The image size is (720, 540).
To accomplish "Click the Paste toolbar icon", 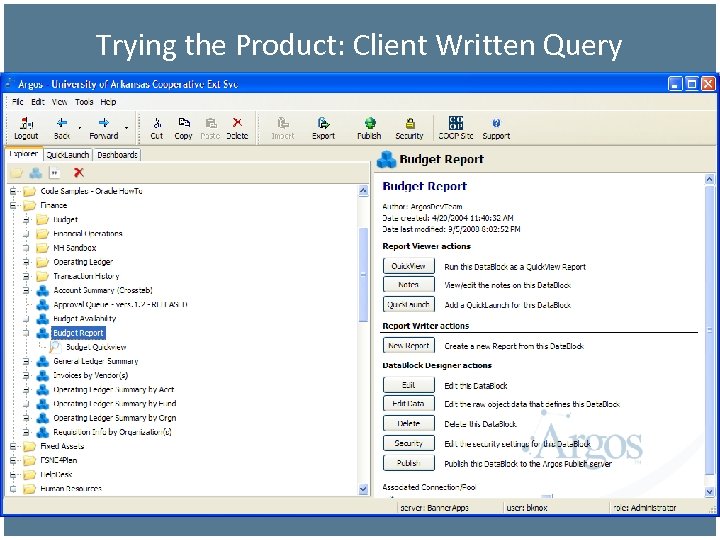I will tap(211, 123).
